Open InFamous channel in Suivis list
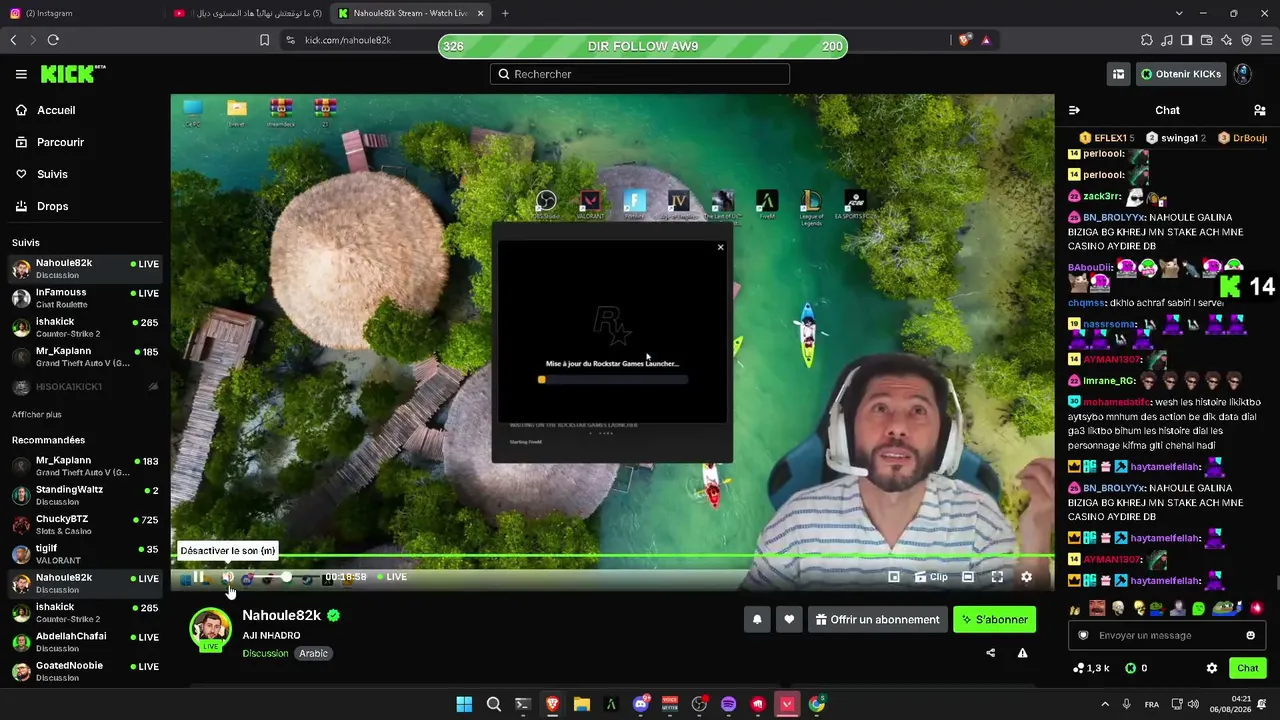Viewport: 1280px width, 720px height. 85,298
